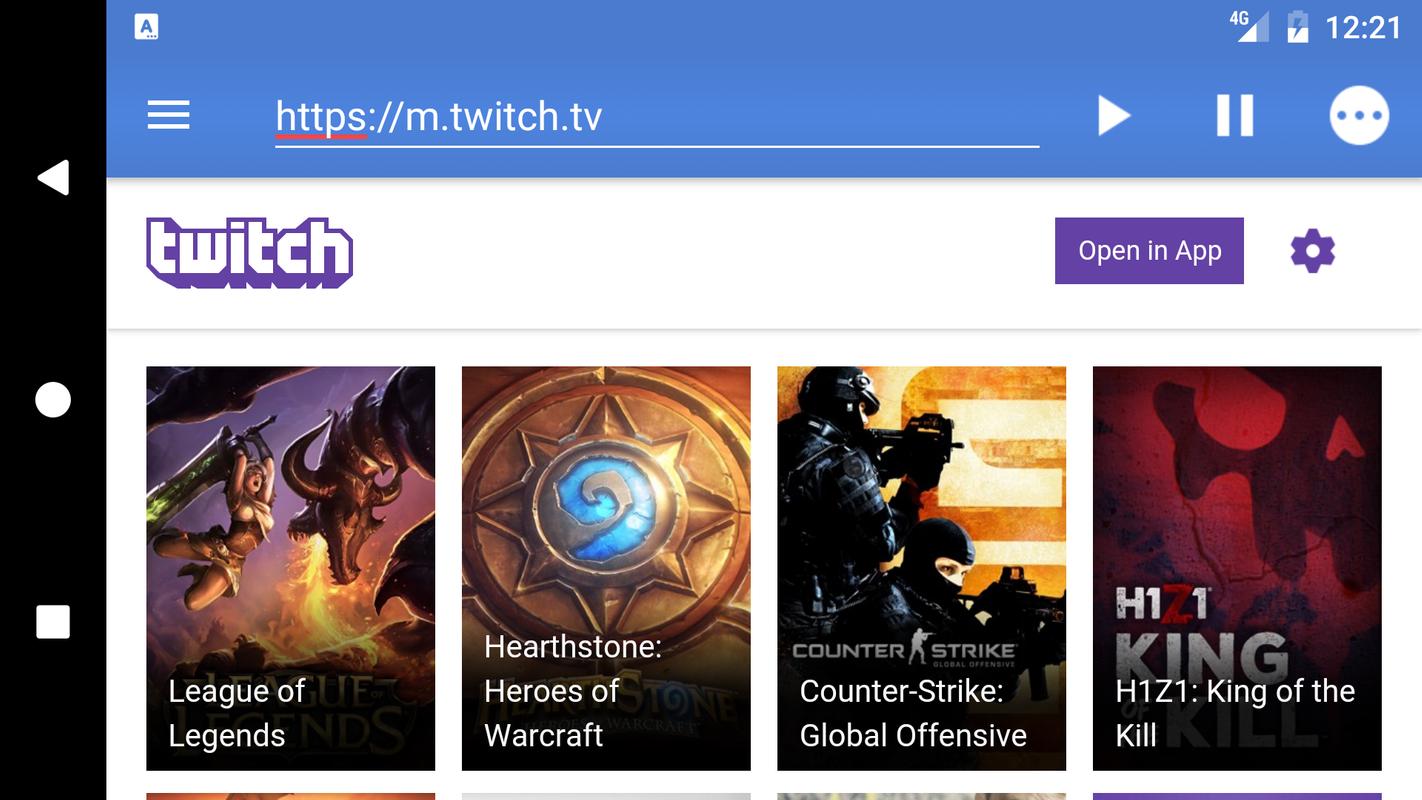This screenshot has width=1422, height=800.
Task: Tap the Android recent apps square button
Action: [x=53, y=622]
